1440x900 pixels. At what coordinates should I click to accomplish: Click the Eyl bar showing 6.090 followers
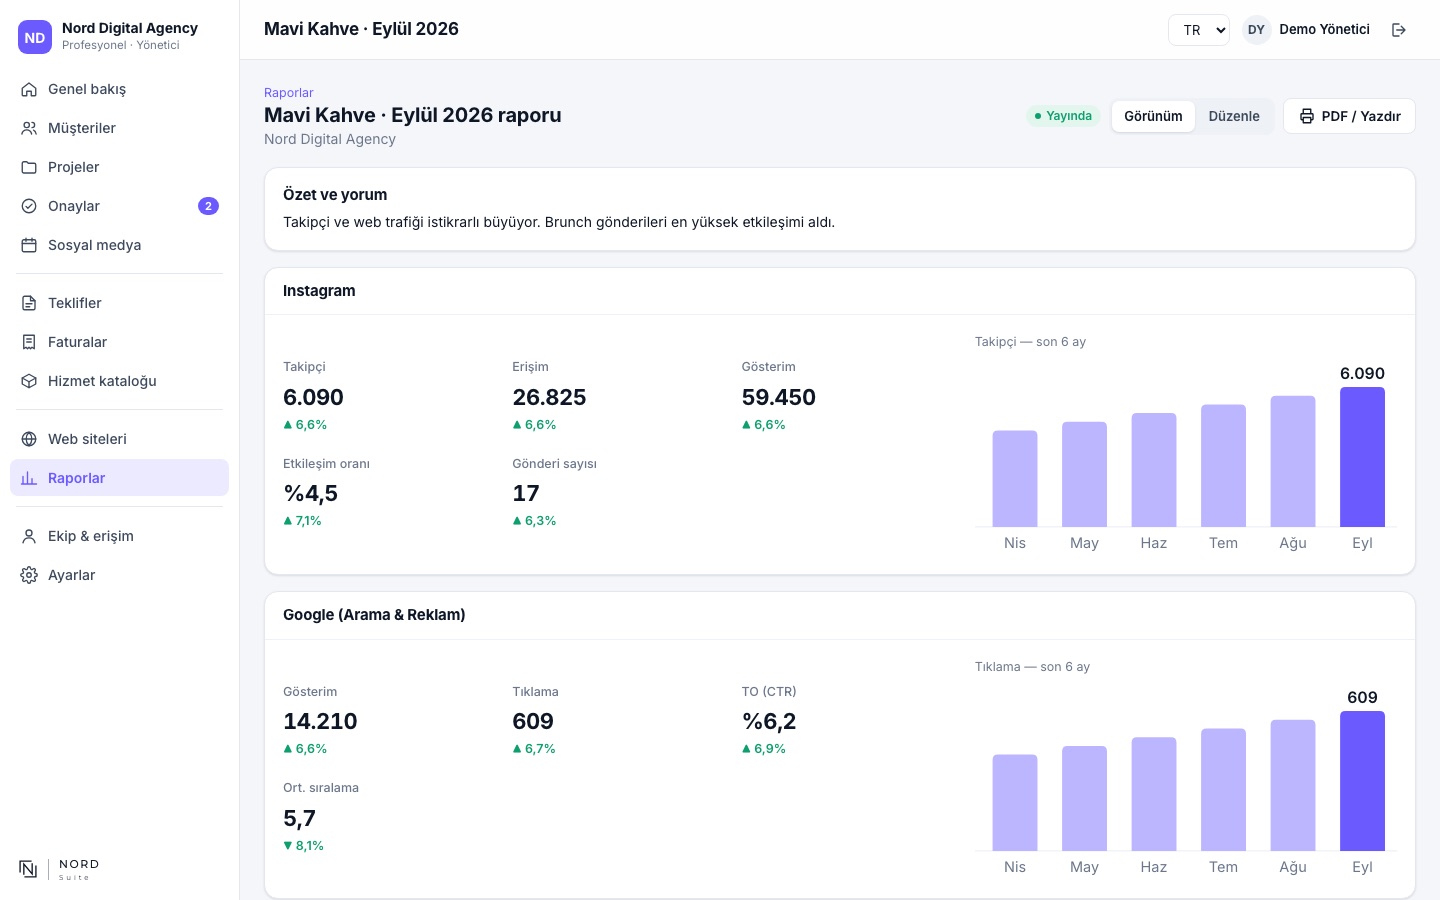pyautogui.click(x=1362, y=457)
